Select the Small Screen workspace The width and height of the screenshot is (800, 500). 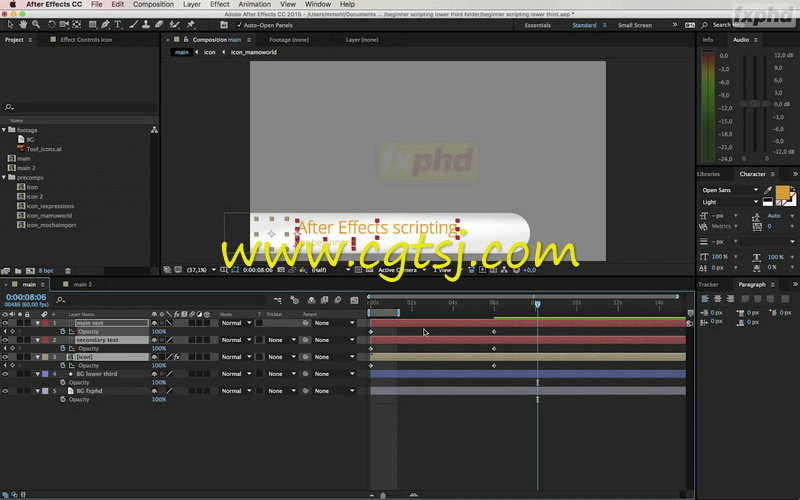tap(635, 25)
